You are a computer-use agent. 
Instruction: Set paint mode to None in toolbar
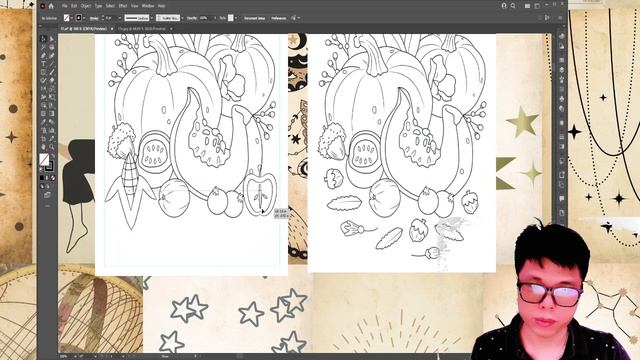(x=53, y=178)
